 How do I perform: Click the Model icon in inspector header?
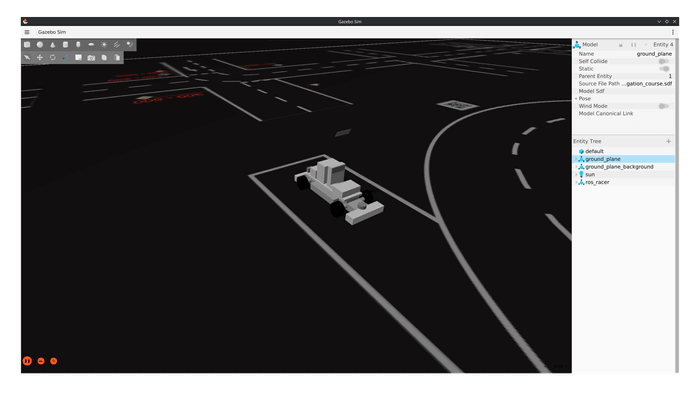click(x=577, y=45)
